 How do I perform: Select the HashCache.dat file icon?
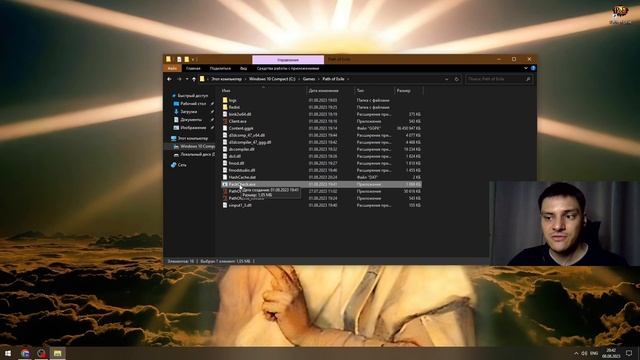pos(225,177)
